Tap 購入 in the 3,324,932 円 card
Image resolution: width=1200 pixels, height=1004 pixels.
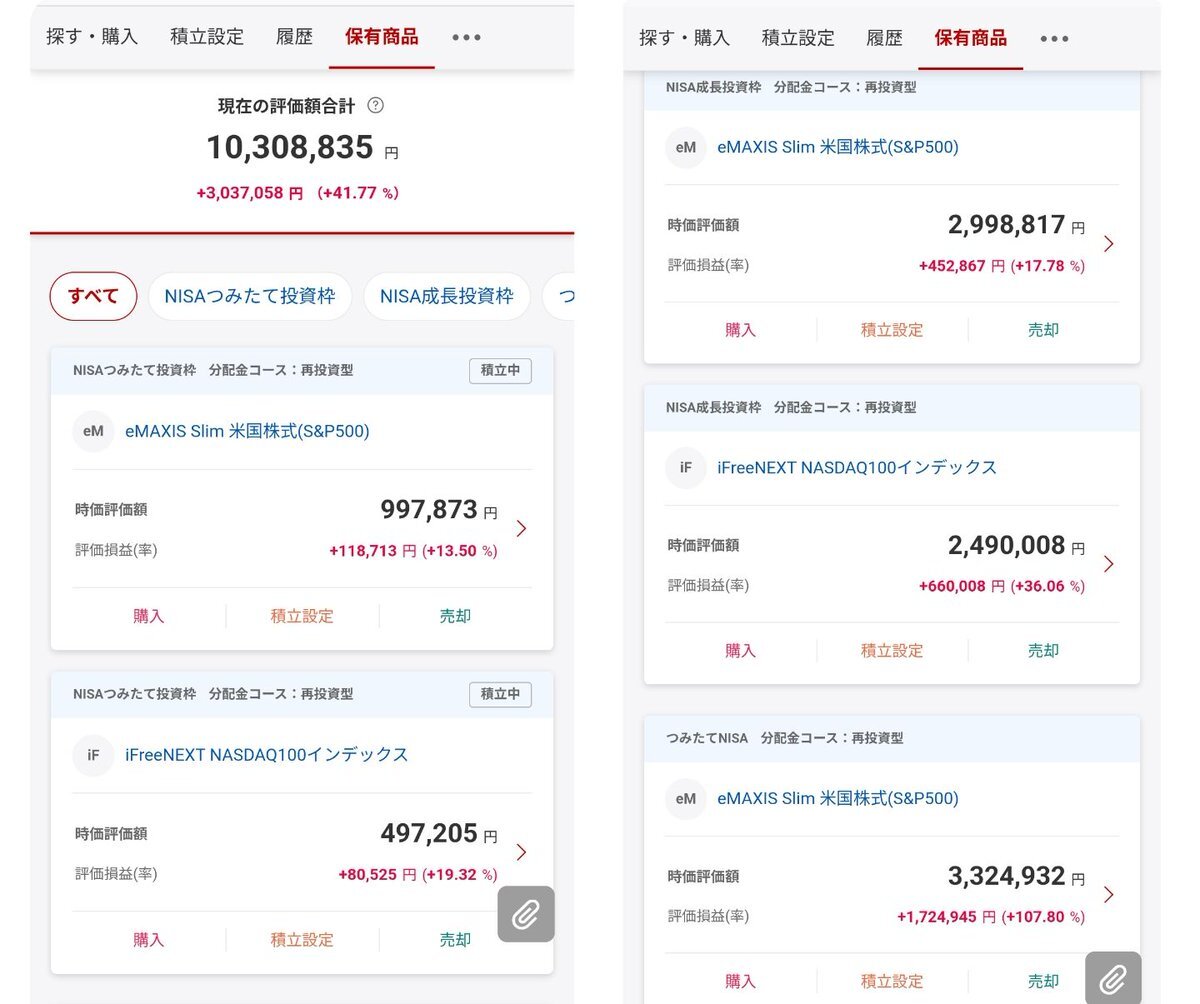(740, 981)
